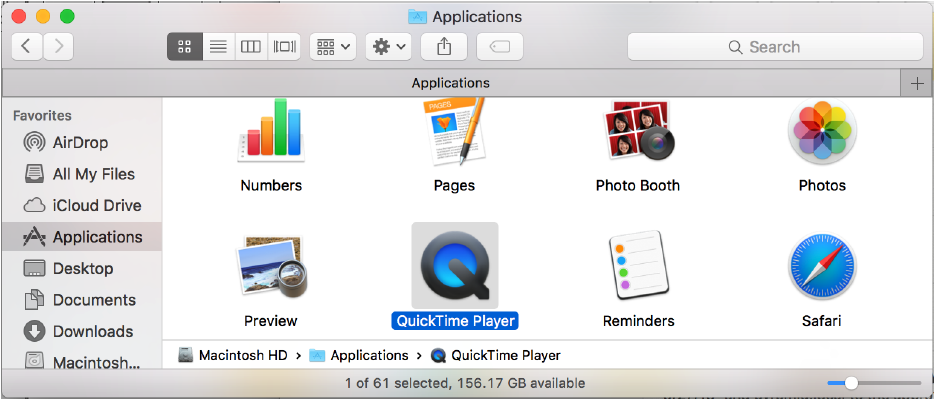Screen dimensions: 934x400
Task: Minimize window with the yellow button
Action: (x=43, y=17)
